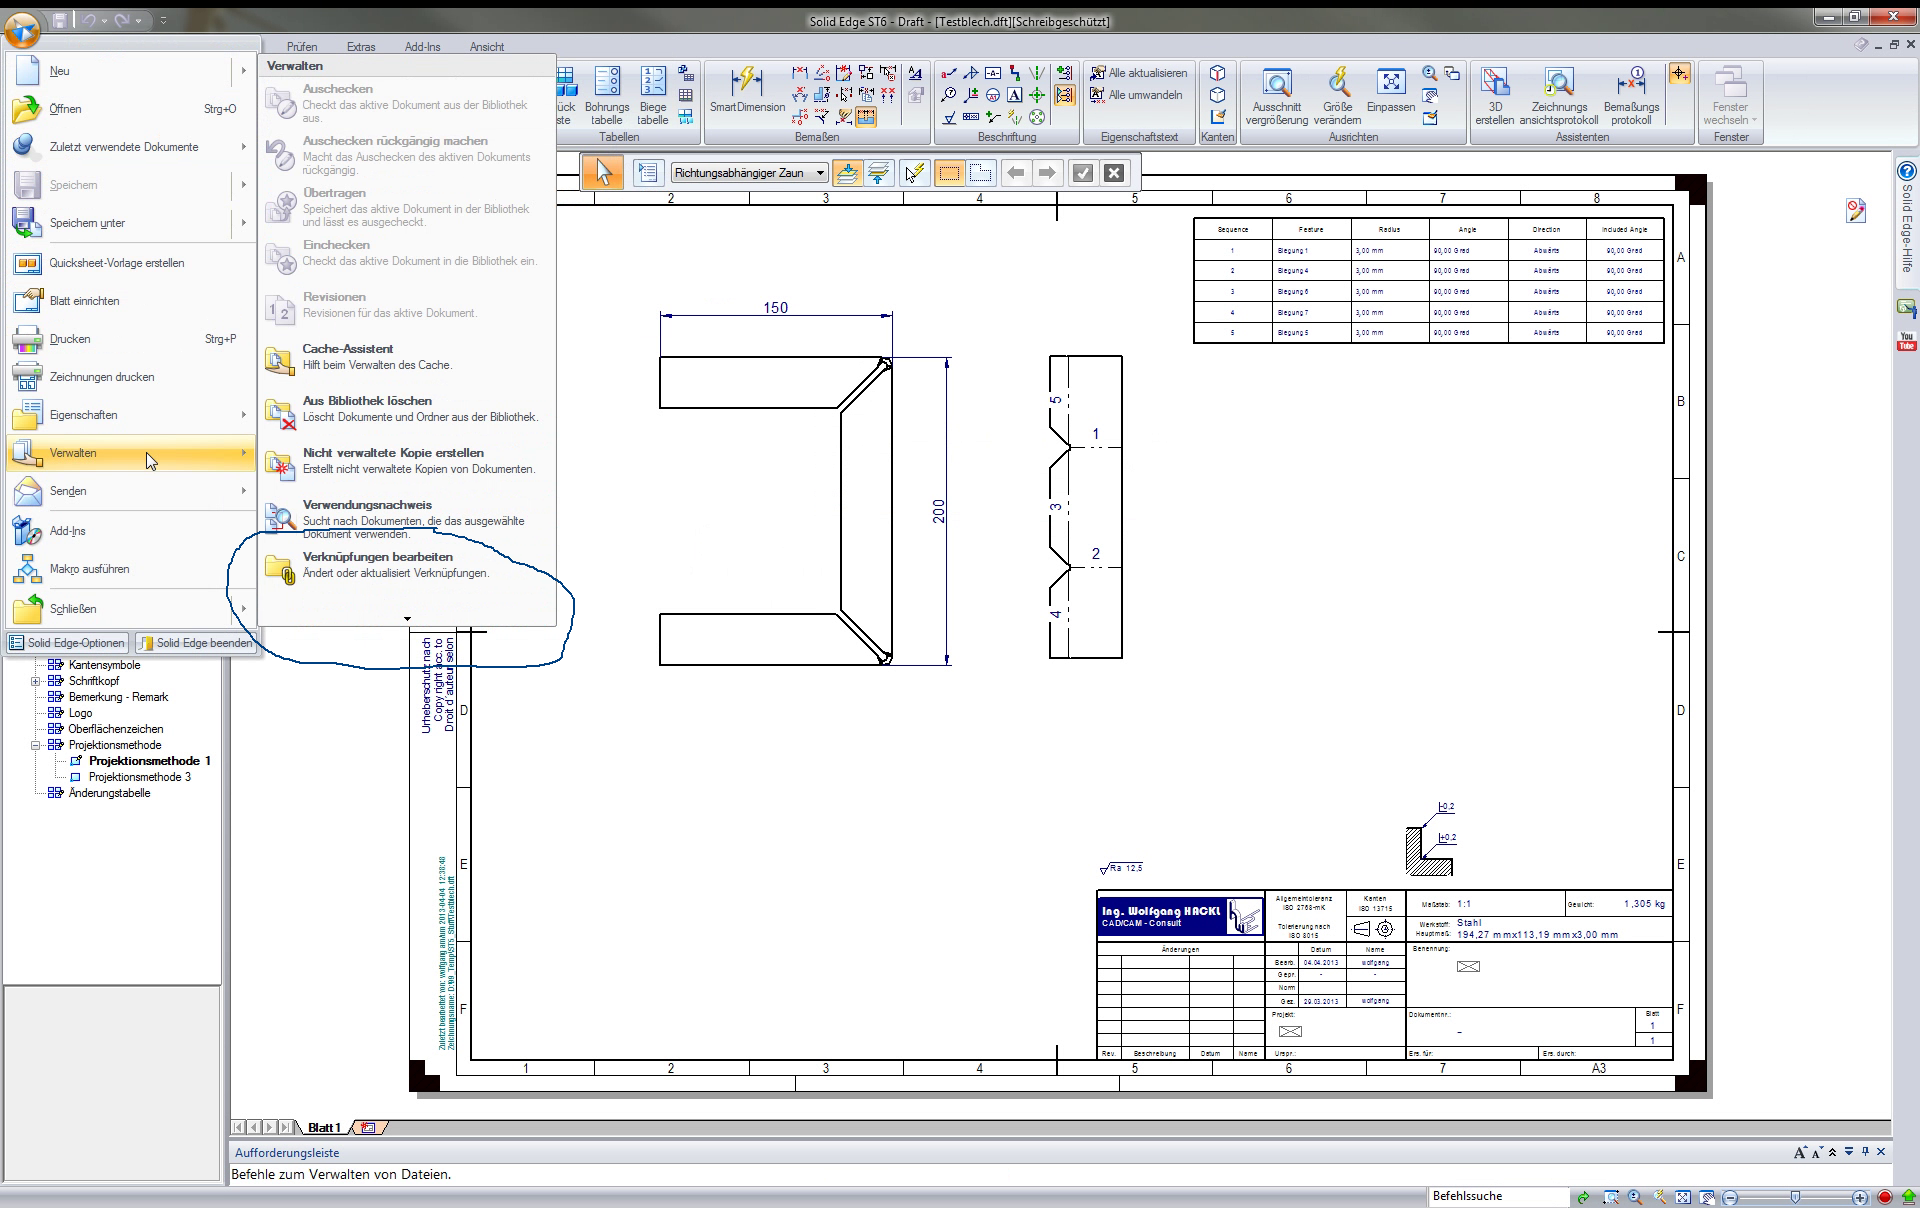Screen dimensions: 1920x1208
Task: Toggle polygon fence selection mode
Action: (x=981, y=173)
